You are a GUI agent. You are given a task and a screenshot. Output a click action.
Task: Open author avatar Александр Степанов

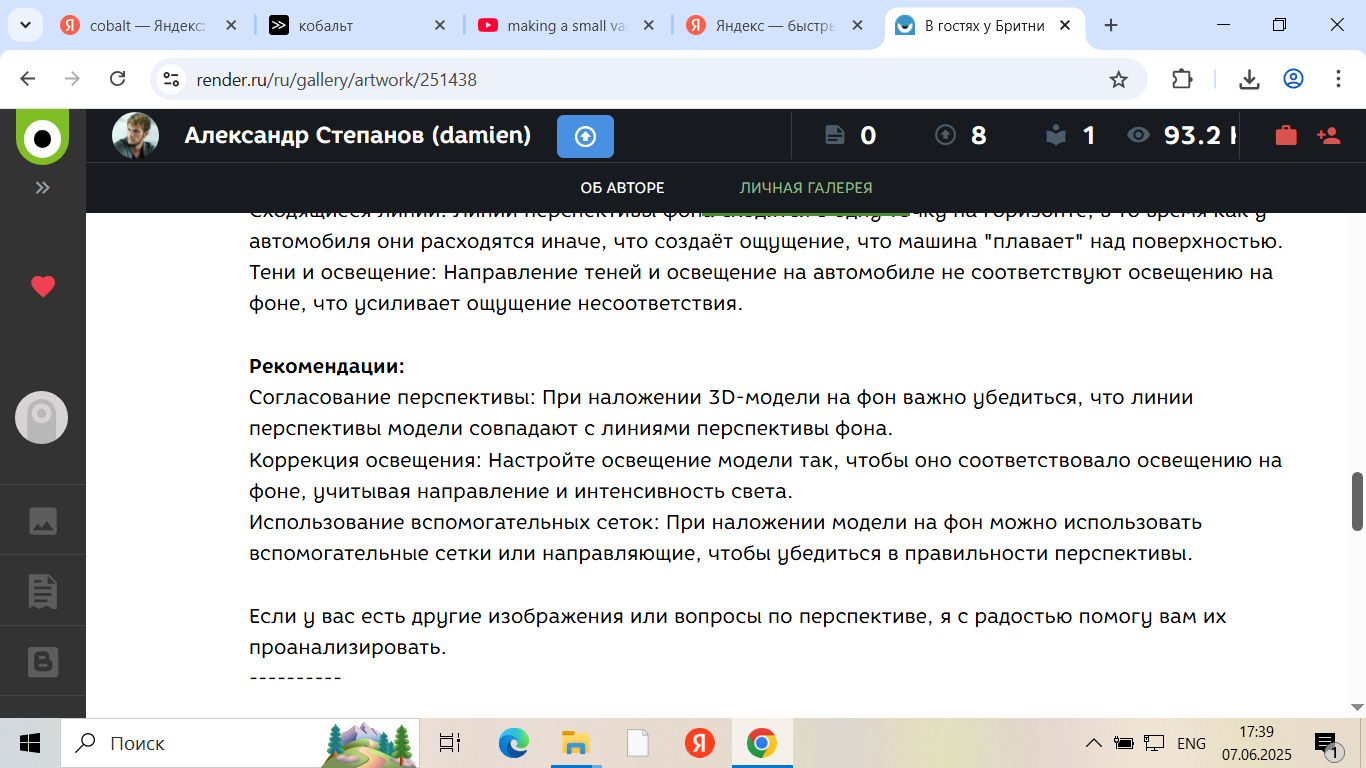click(x=135, y=136)
